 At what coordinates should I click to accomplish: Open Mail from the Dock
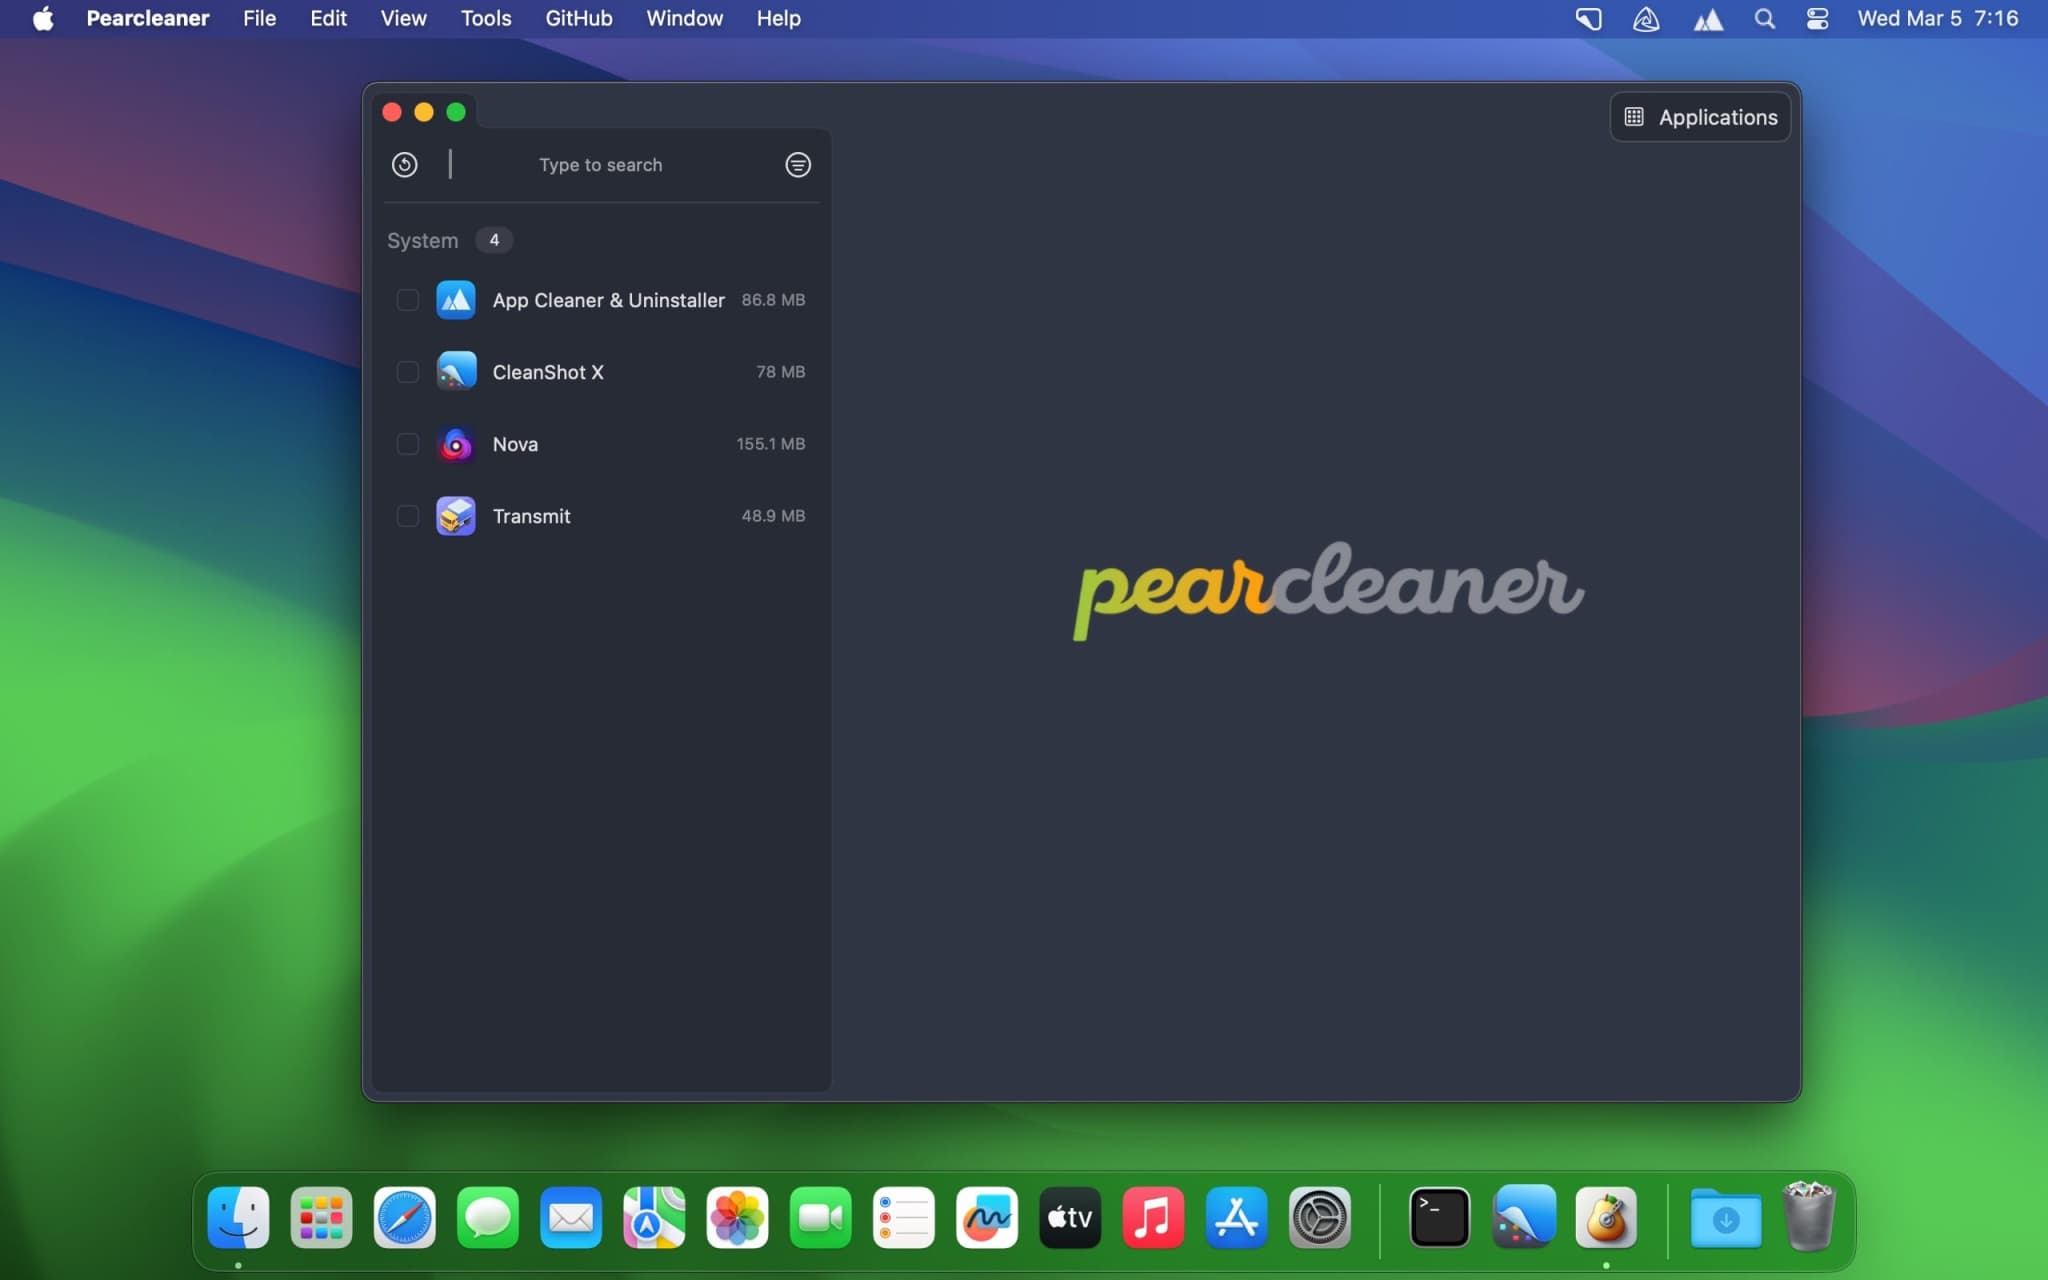click(571, 1218)
